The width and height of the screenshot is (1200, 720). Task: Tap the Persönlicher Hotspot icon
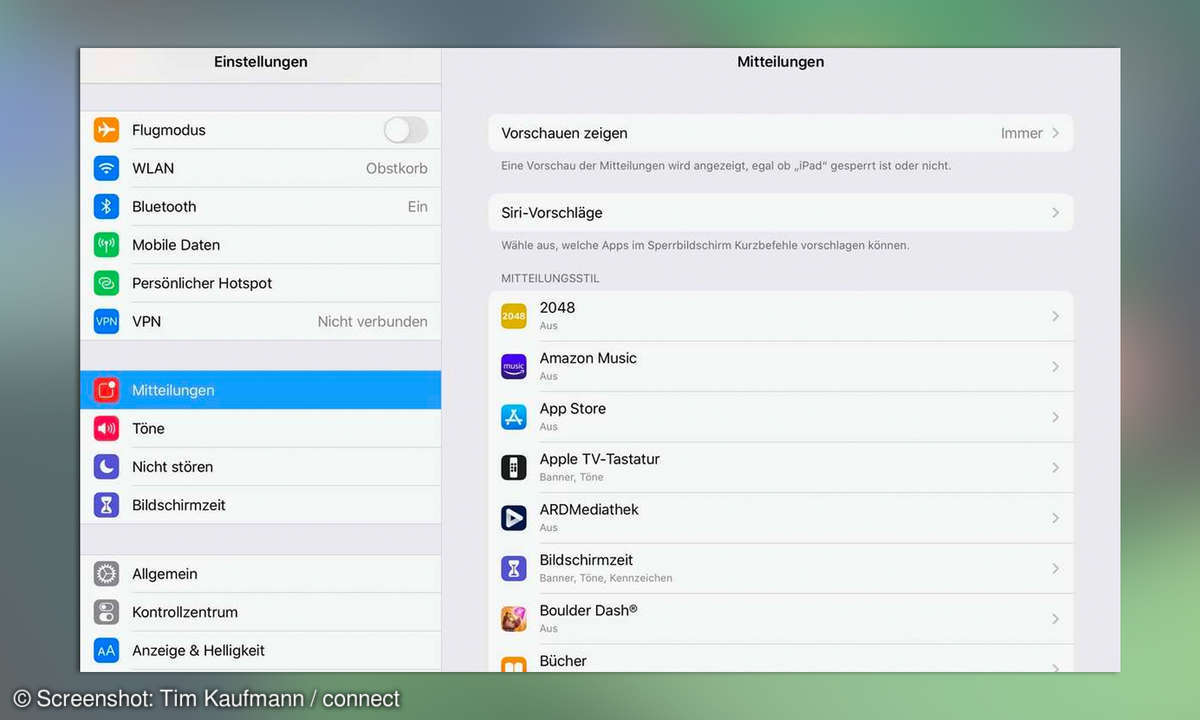click(106, 283)
